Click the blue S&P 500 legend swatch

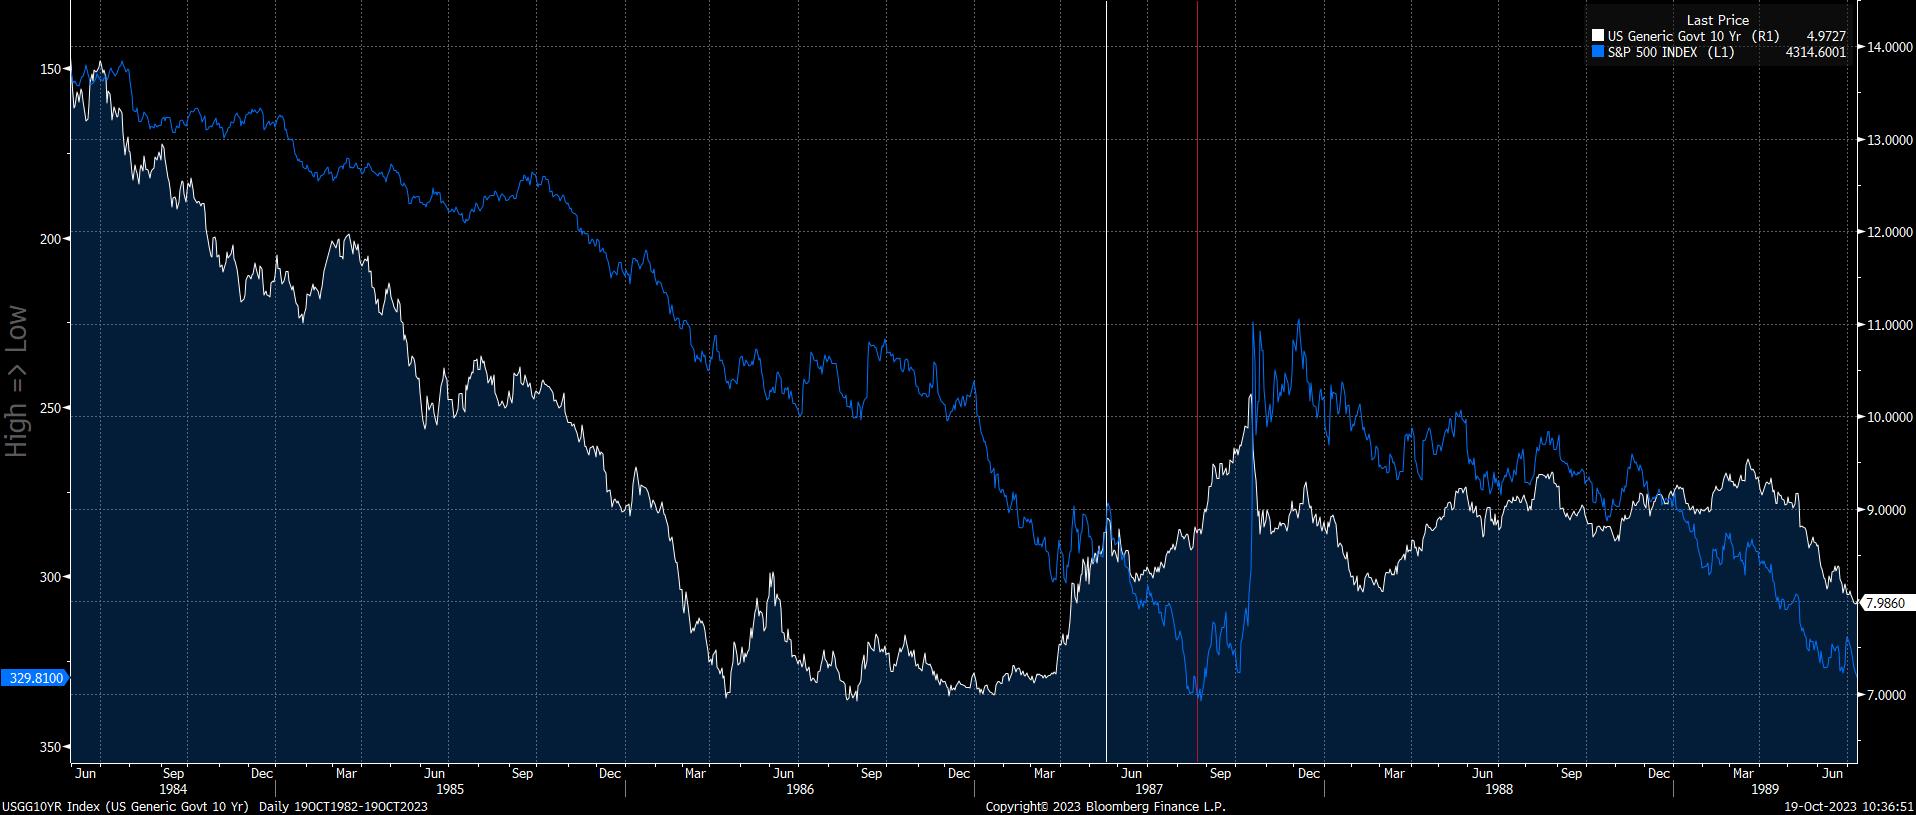tap(1598, 52)
